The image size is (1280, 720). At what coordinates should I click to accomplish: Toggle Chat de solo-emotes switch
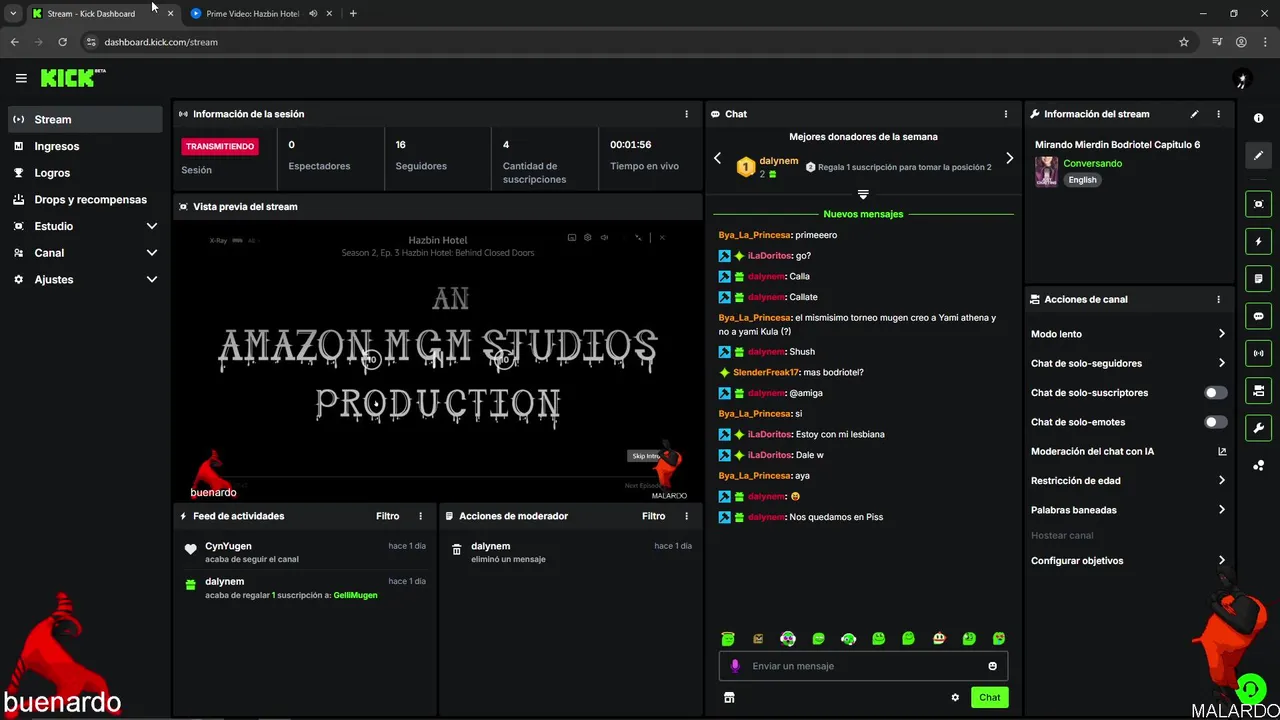(1216, 422)
